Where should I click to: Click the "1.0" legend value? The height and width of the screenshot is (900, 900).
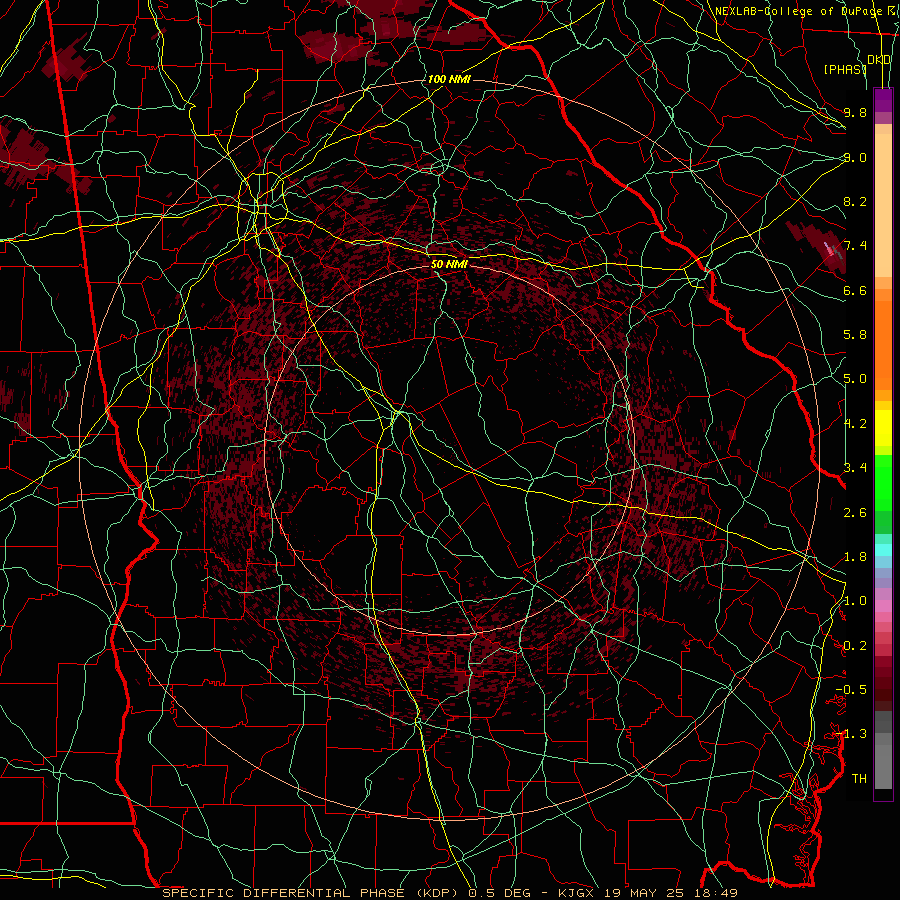point(855,601)
